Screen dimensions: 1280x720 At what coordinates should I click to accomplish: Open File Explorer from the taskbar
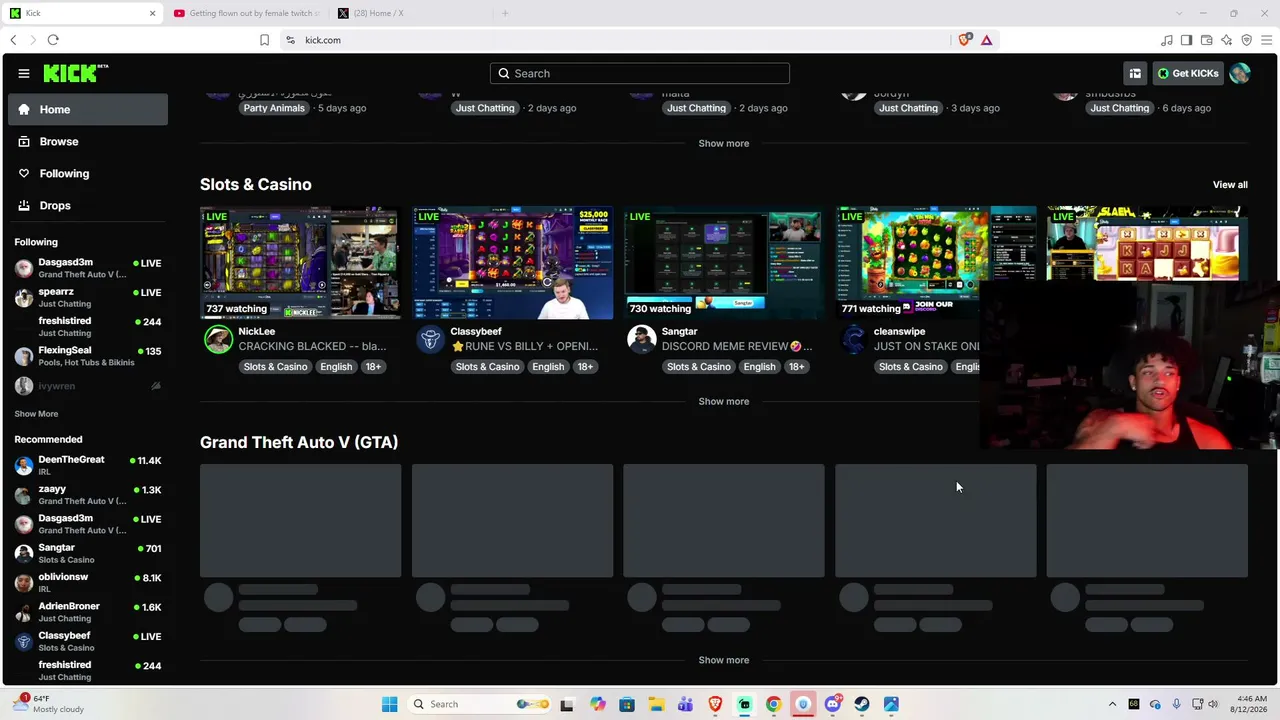click(x=656, y=704)
